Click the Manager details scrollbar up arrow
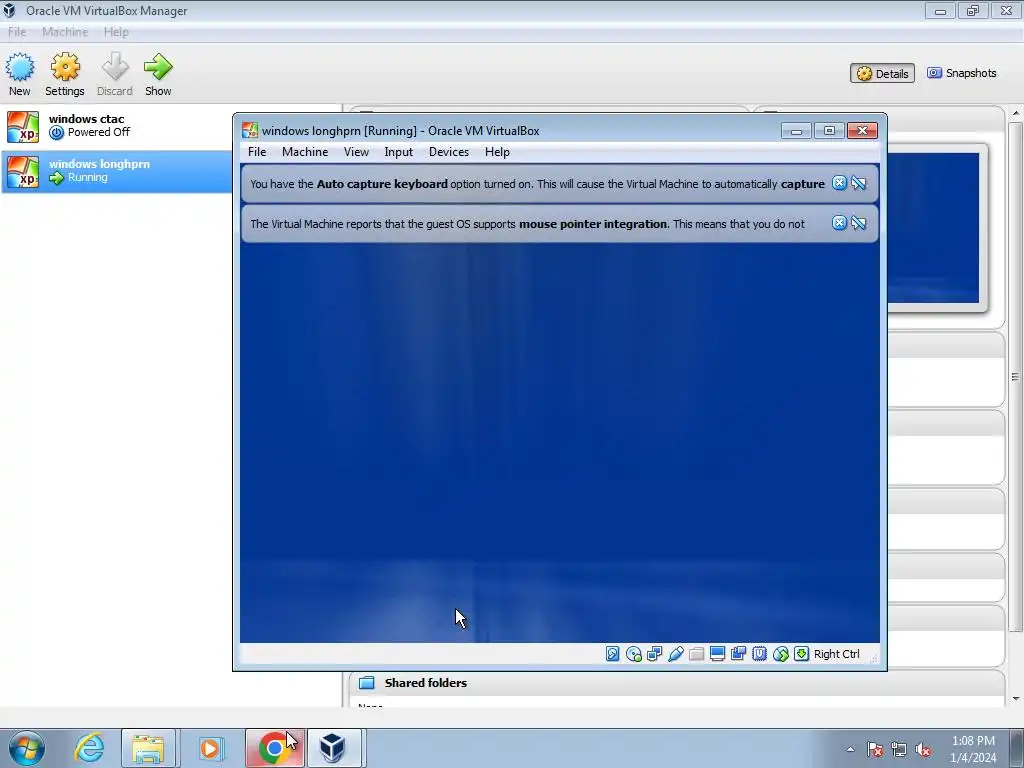This screenshot has width=1024, height=768. (x=1016, y=114)
